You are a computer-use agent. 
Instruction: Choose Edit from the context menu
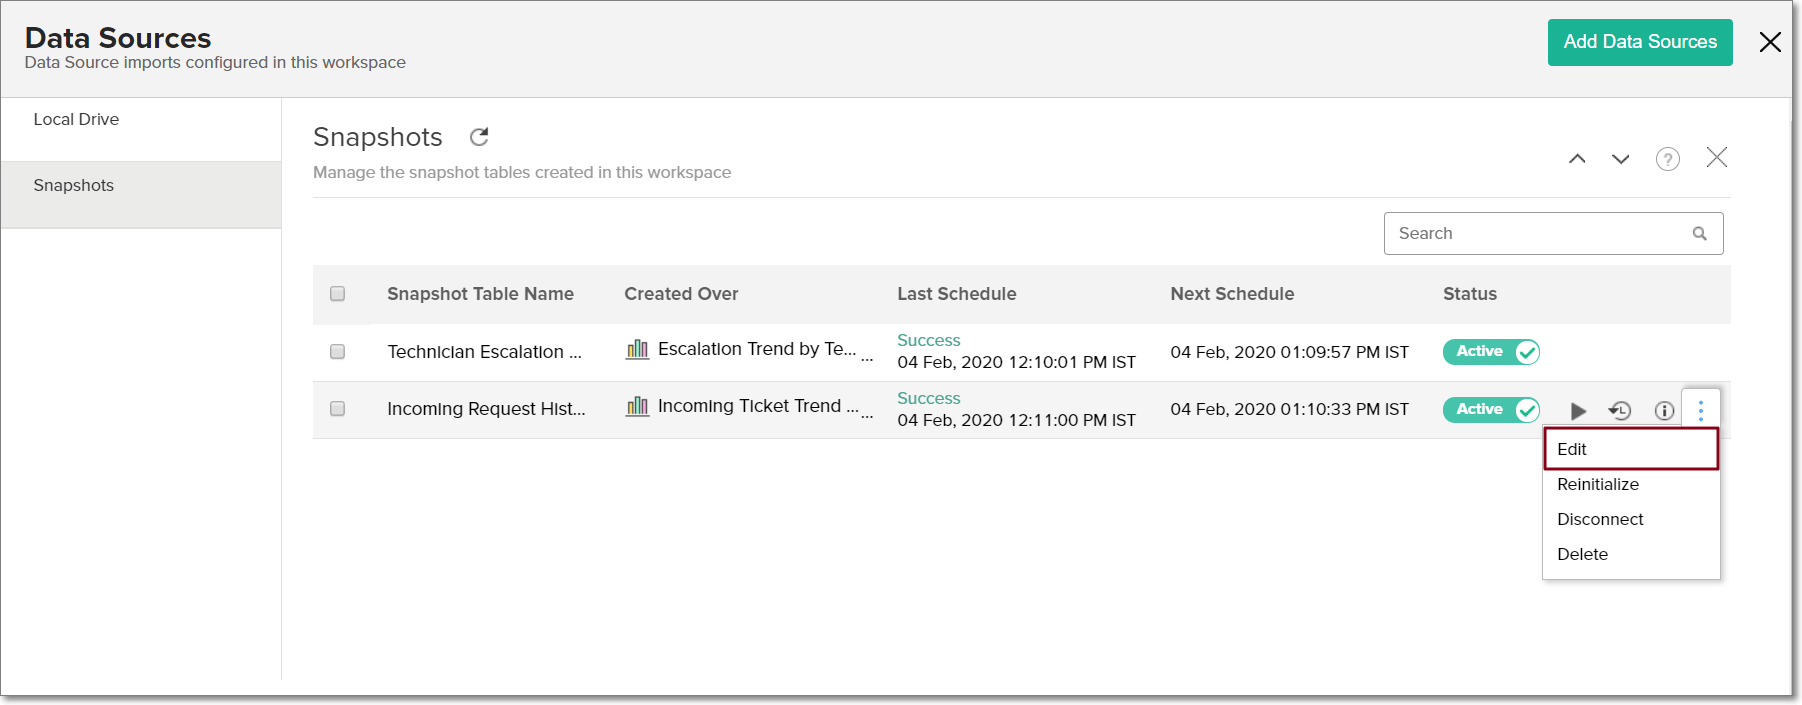coord(1630,449)
